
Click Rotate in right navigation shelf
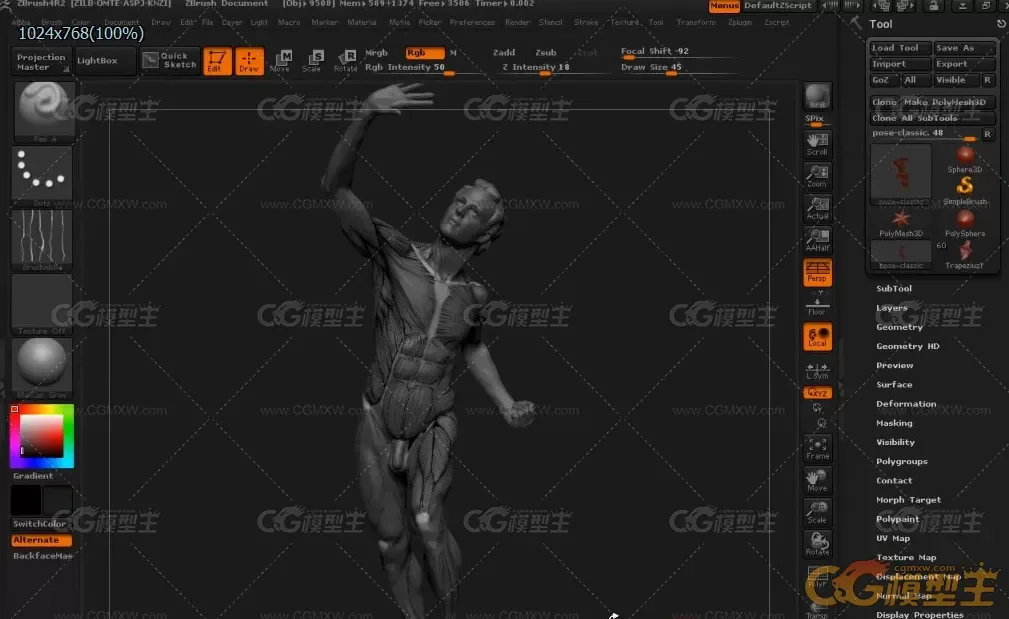pos(817,544)
